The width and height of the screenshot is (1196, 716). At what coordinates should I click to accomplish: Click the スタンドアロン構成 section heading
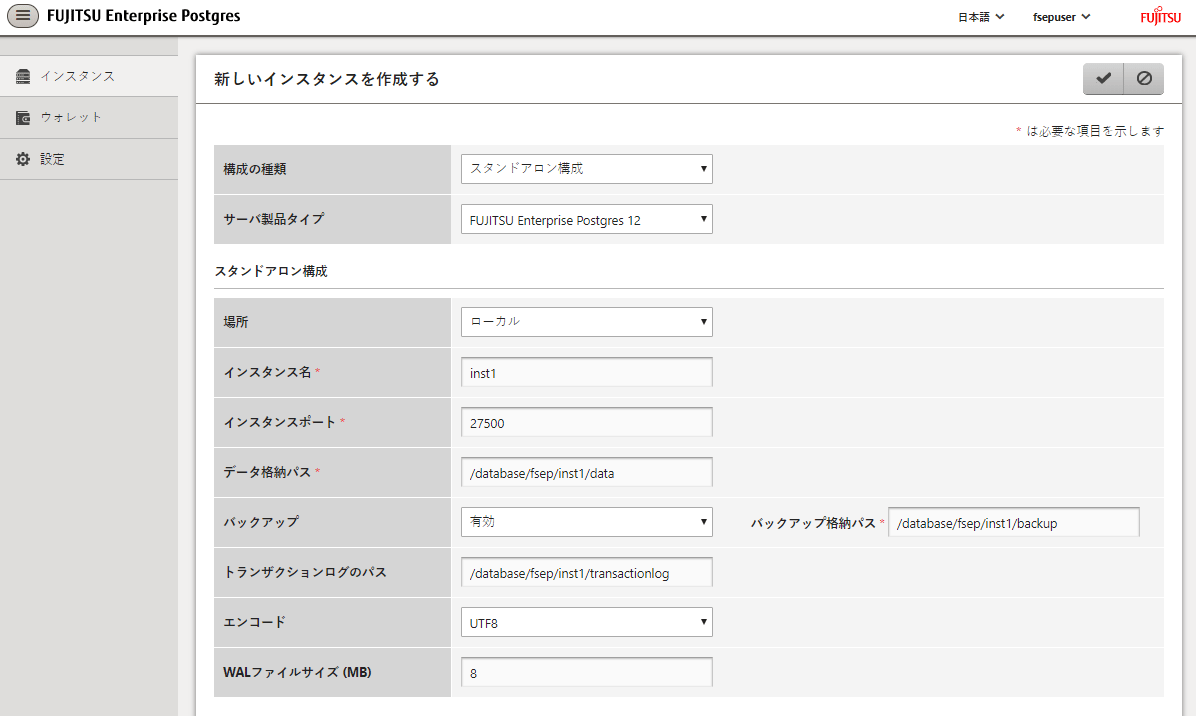(271, 271)
